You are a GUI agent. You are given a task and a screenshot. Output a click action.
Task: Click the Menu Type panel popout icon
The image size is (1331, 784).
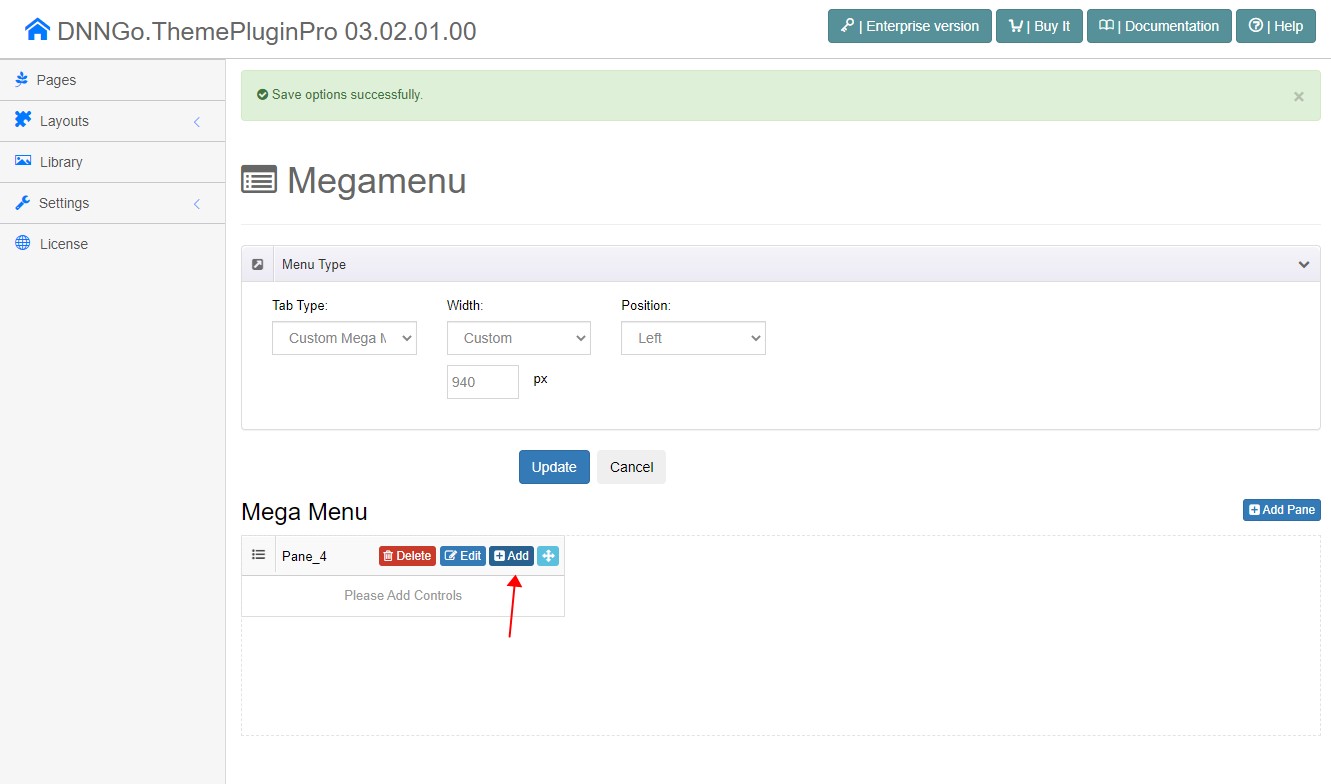[x=257, y=264]
